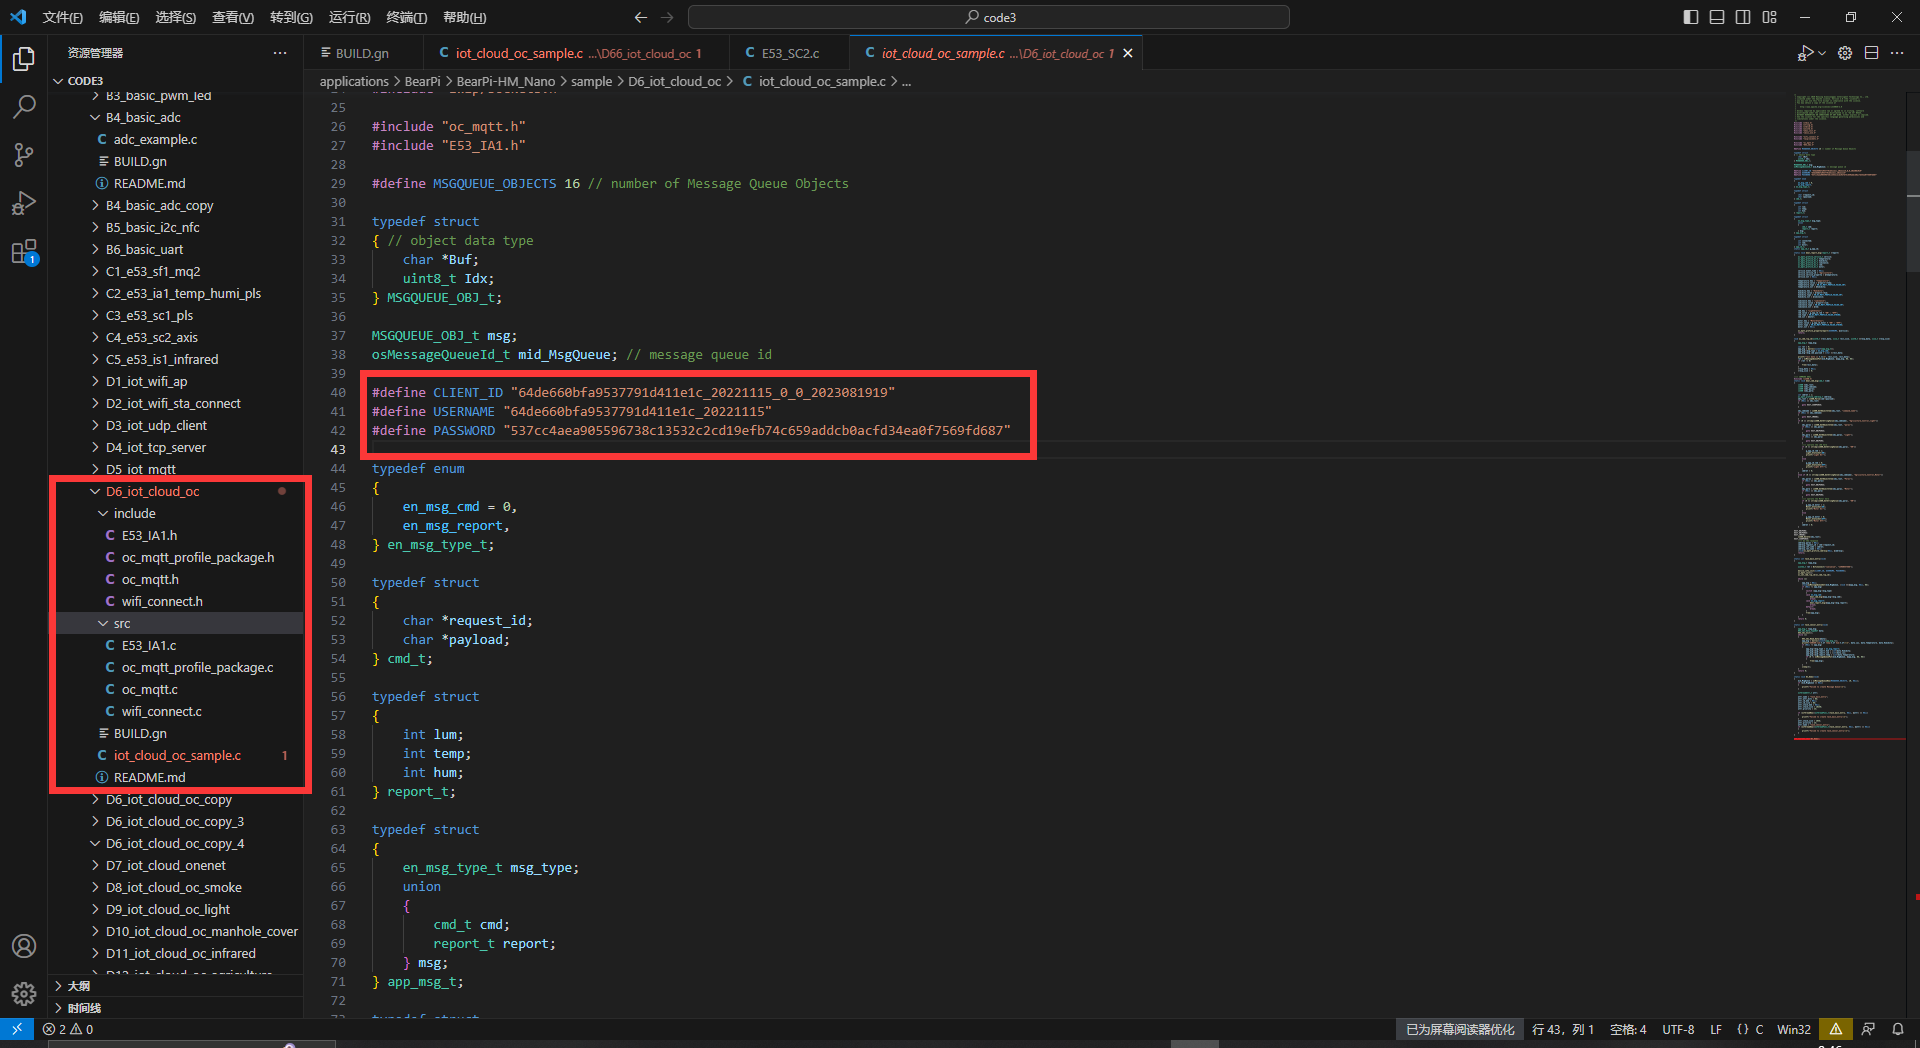
Task: Open the 编辑(E) menu
Action: click(119, 17)
